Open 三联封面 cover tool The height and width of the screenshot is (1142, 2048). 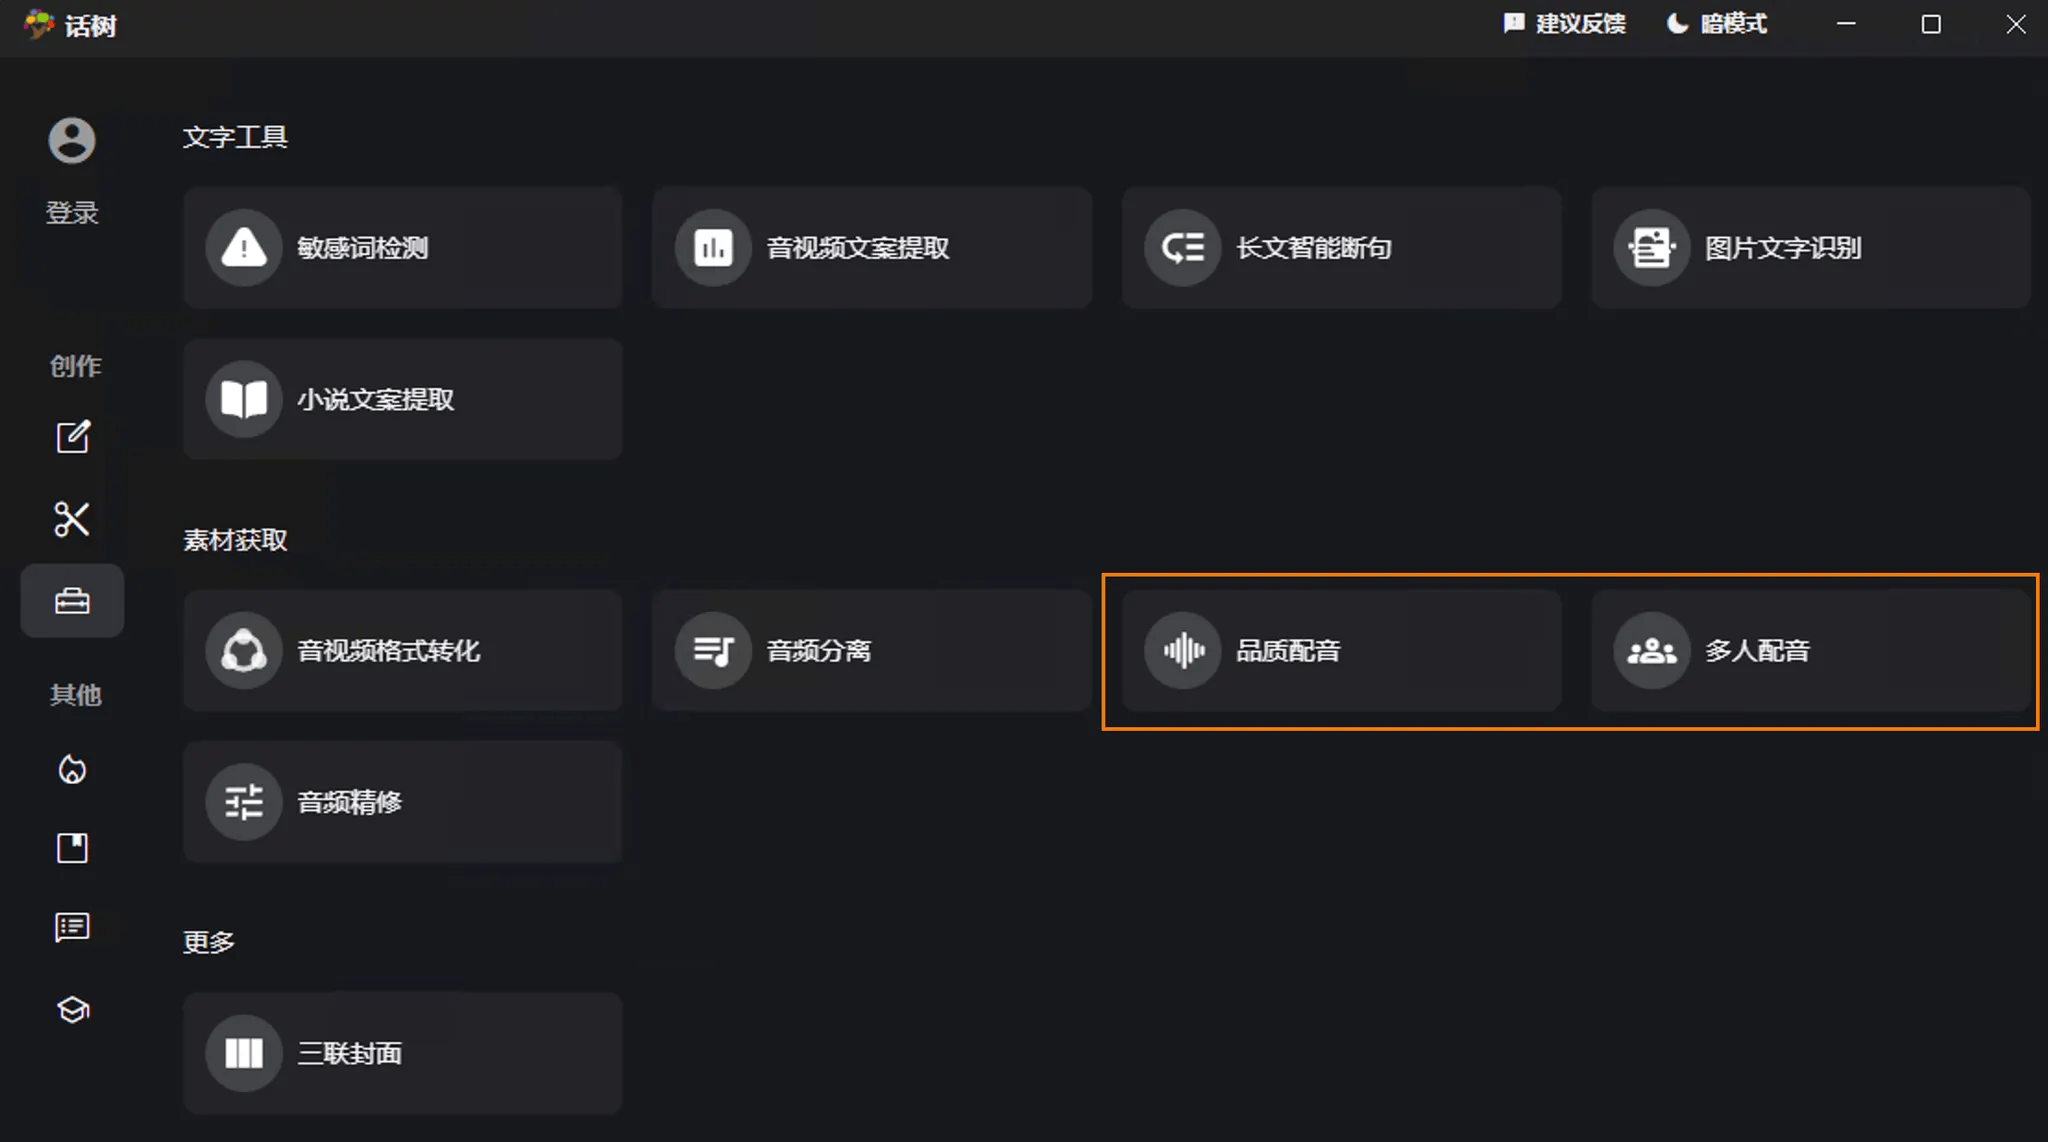[402, 1053]
